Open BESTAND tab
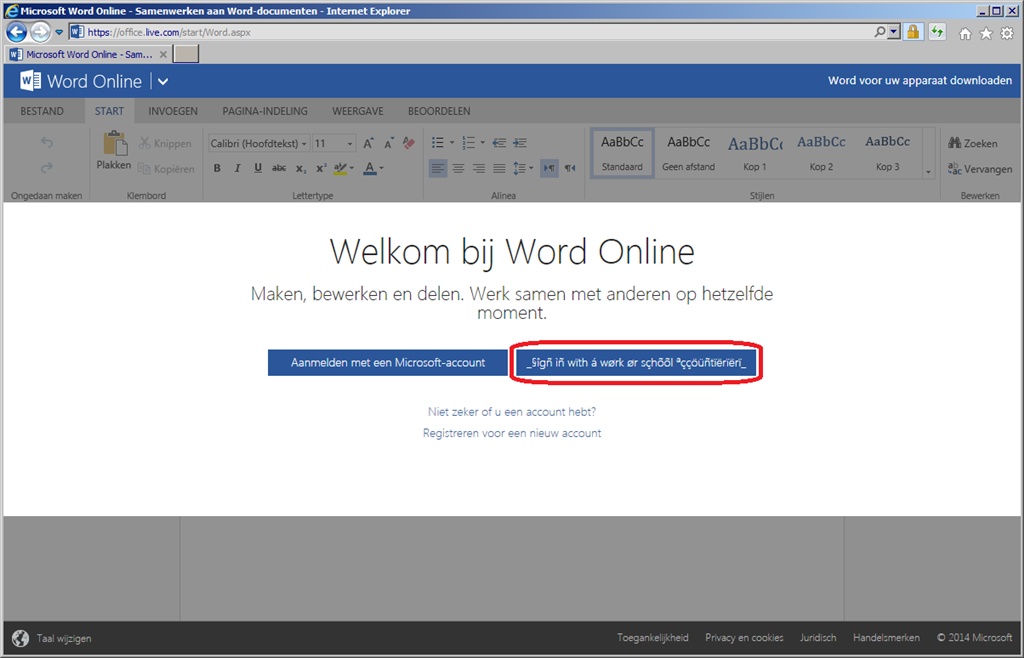Screen dimensions: 1024x658 click(42, 111)
